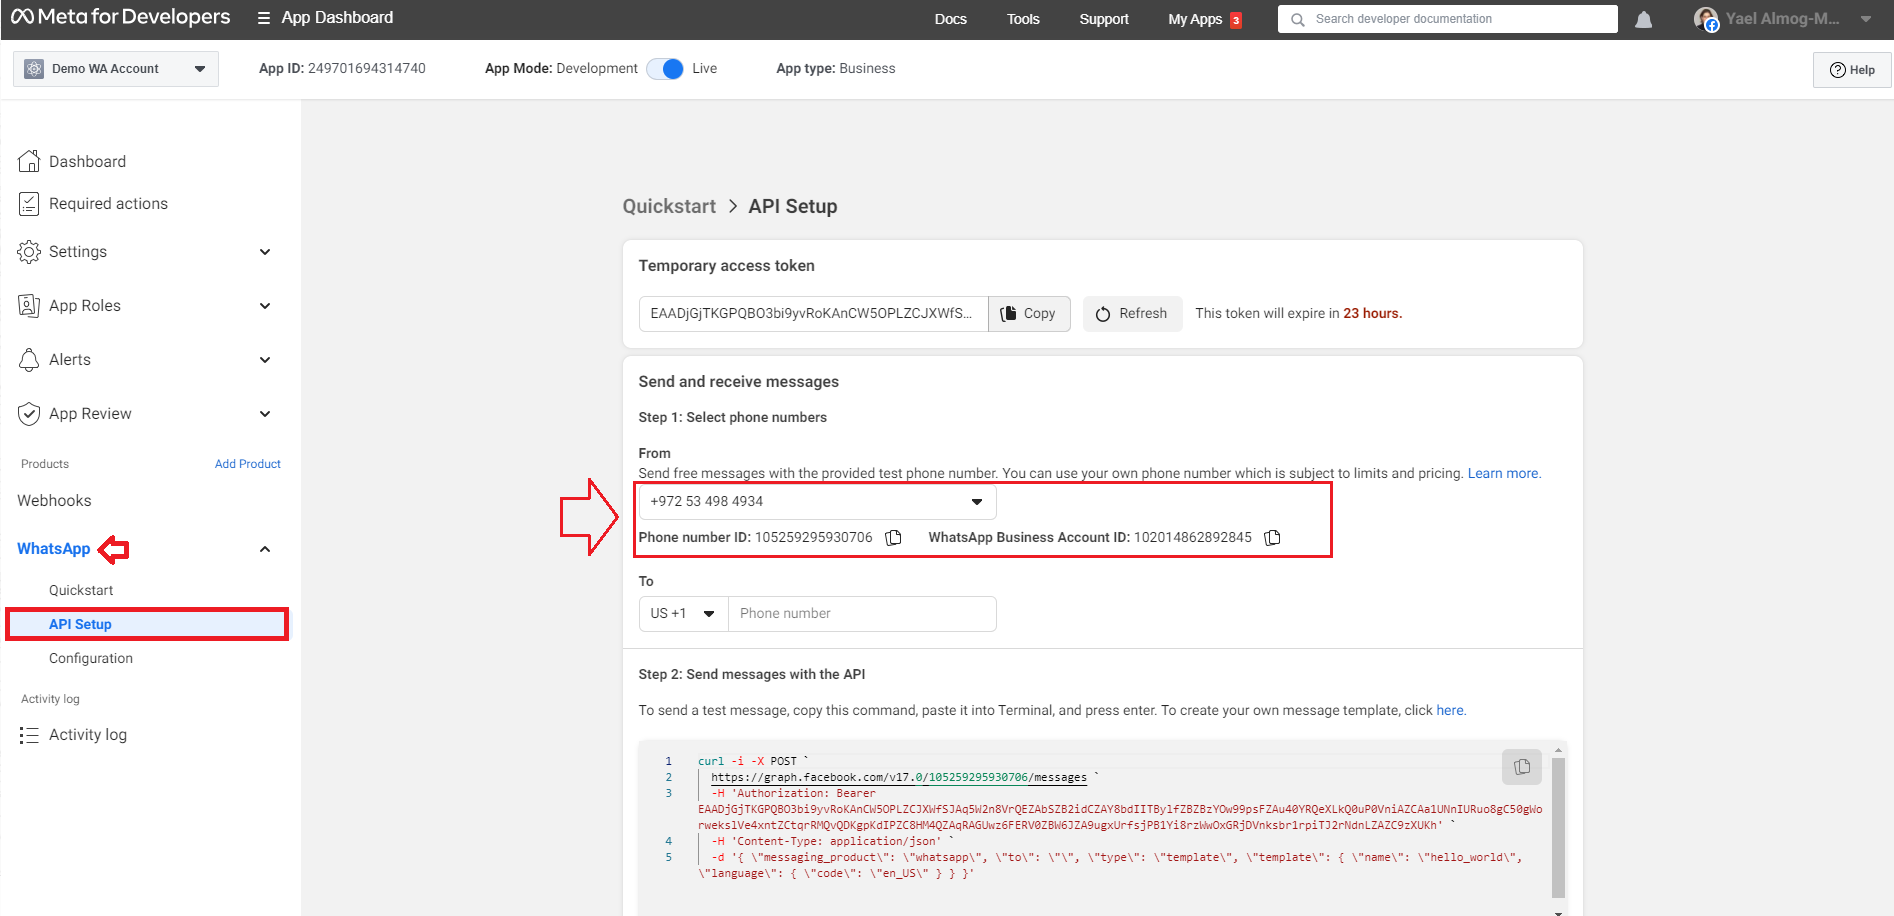Screen dimensions: 1894x916
Task: Click the Demo WA Account app icon
Action: pos(34,69)
